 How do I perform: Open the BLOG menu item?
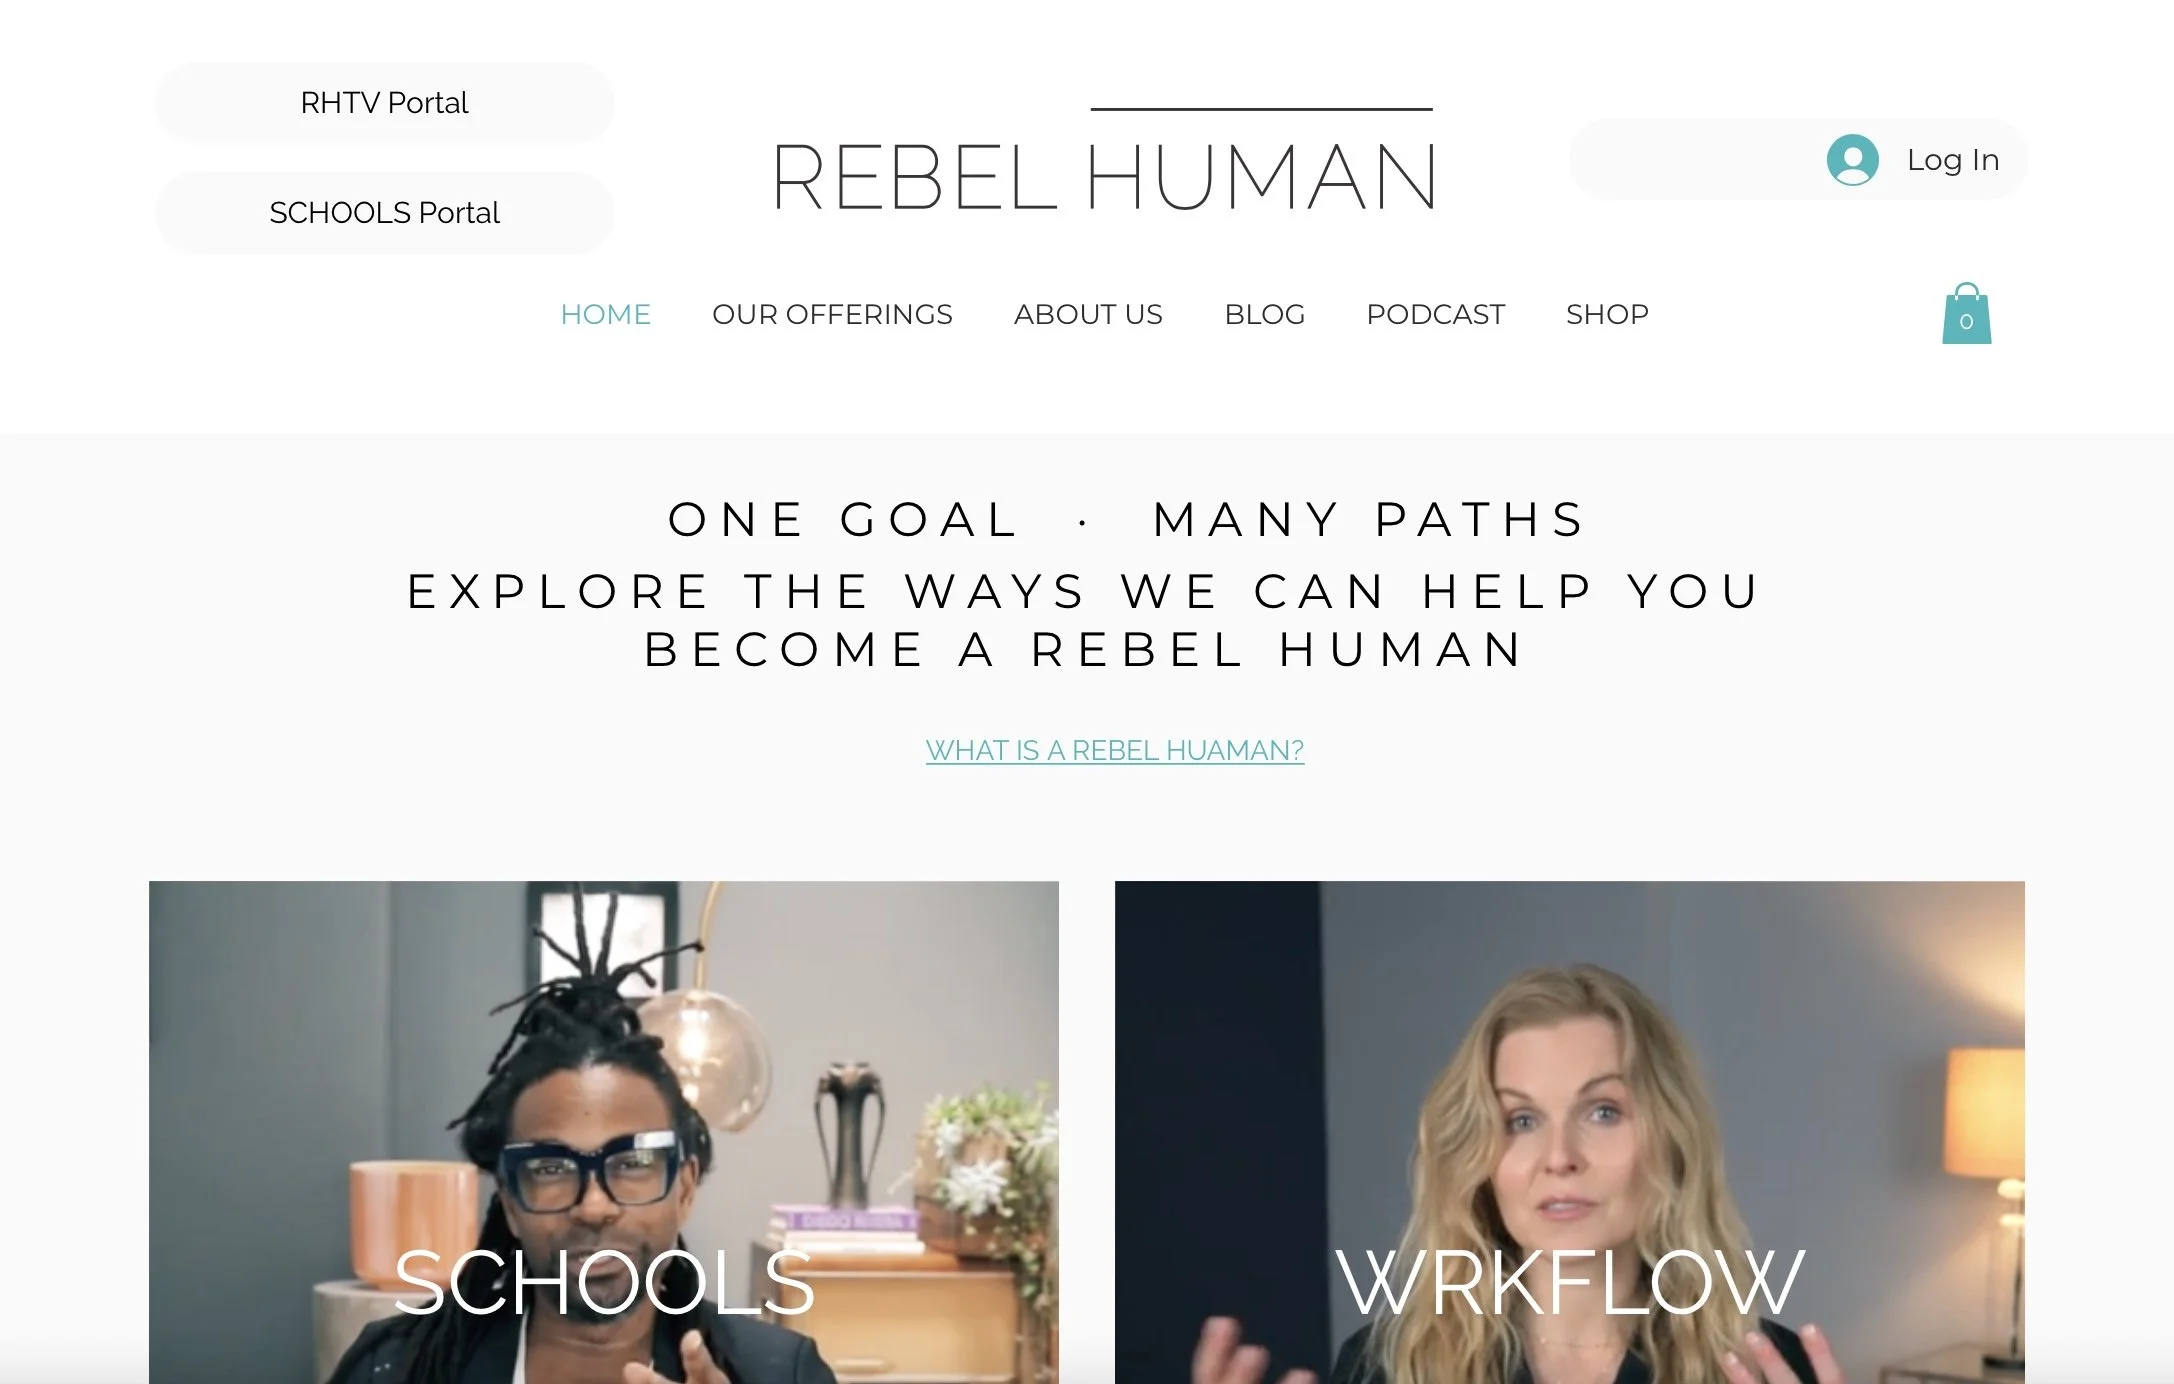click(1264, 314)
